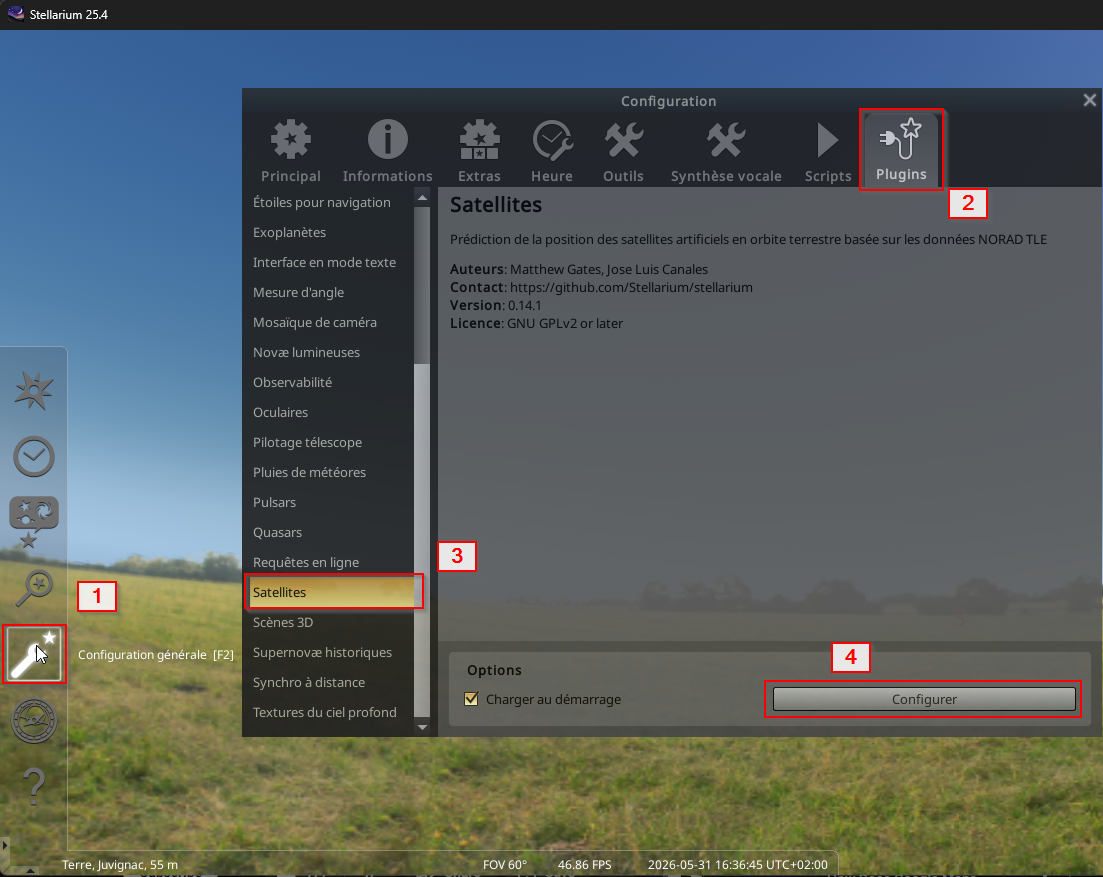Click the date and time status text
Screen dimensions: 1103x877
click(737, 864)
